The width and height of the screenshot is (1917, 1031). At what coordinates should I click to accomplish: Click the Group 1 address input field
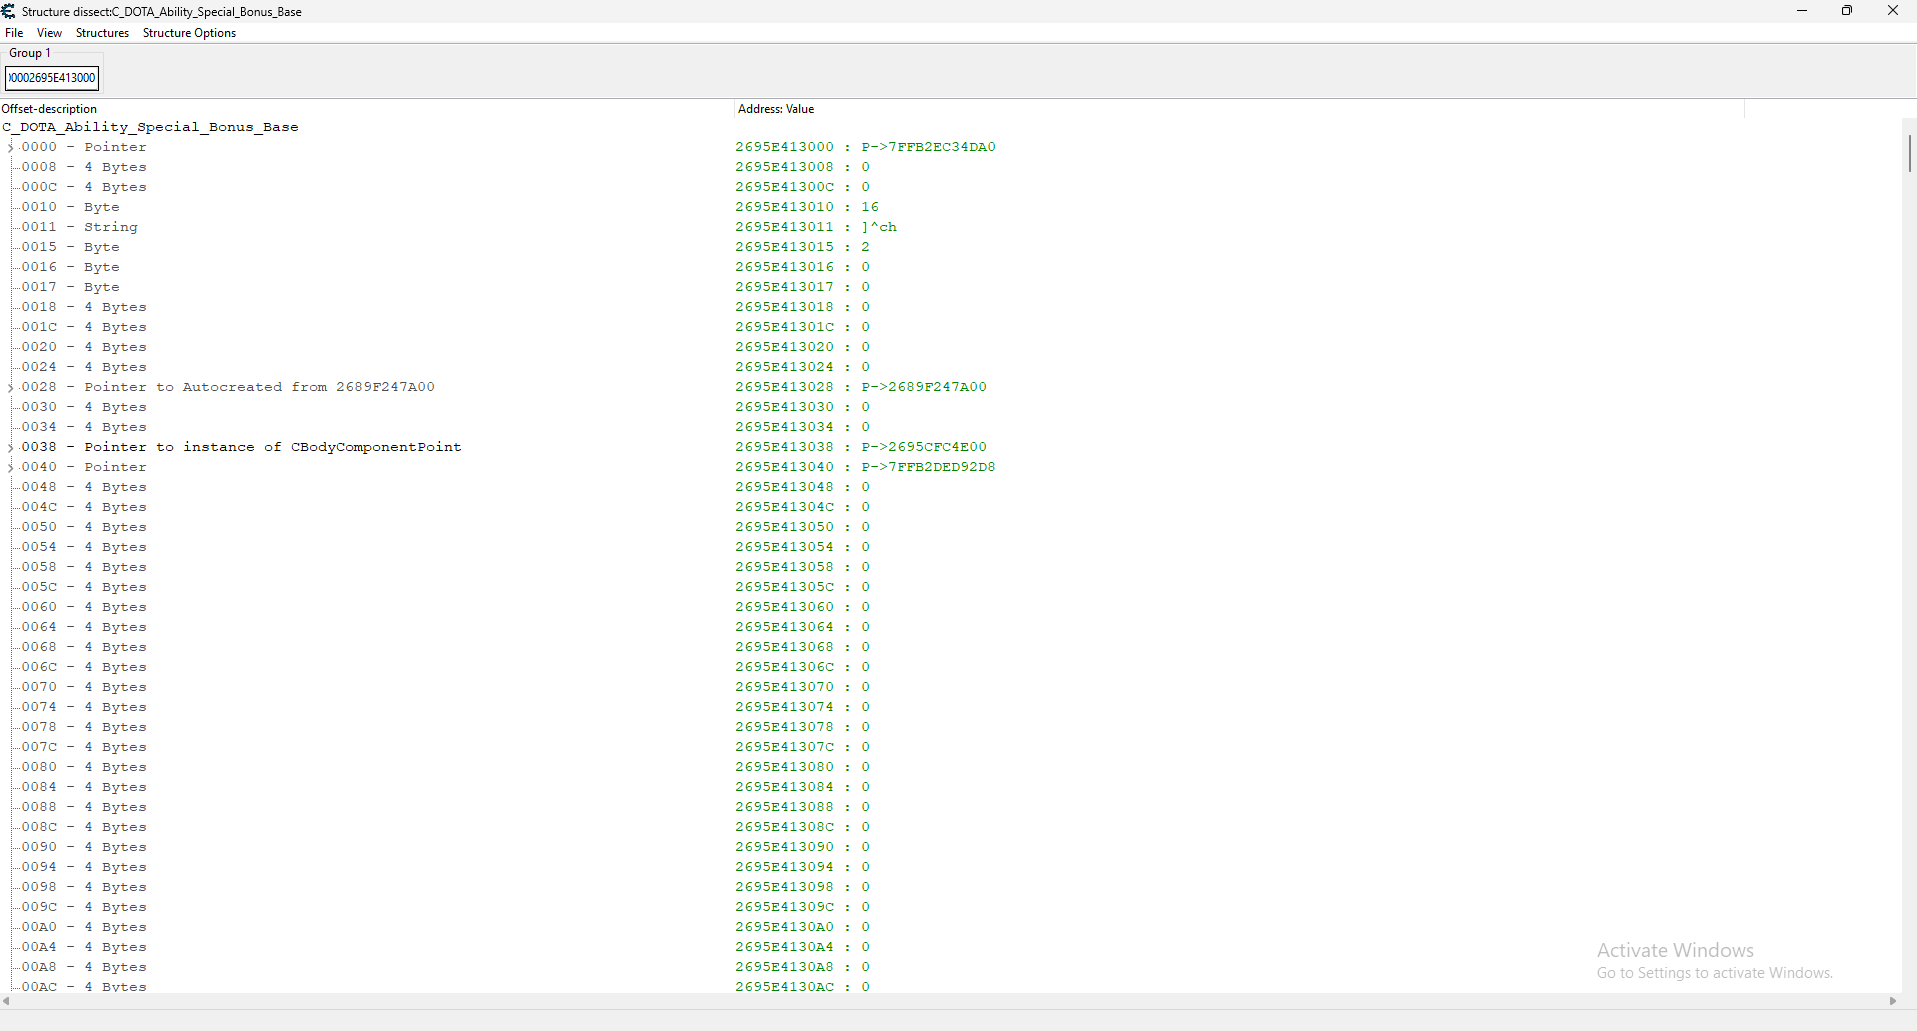click(52, 78)
